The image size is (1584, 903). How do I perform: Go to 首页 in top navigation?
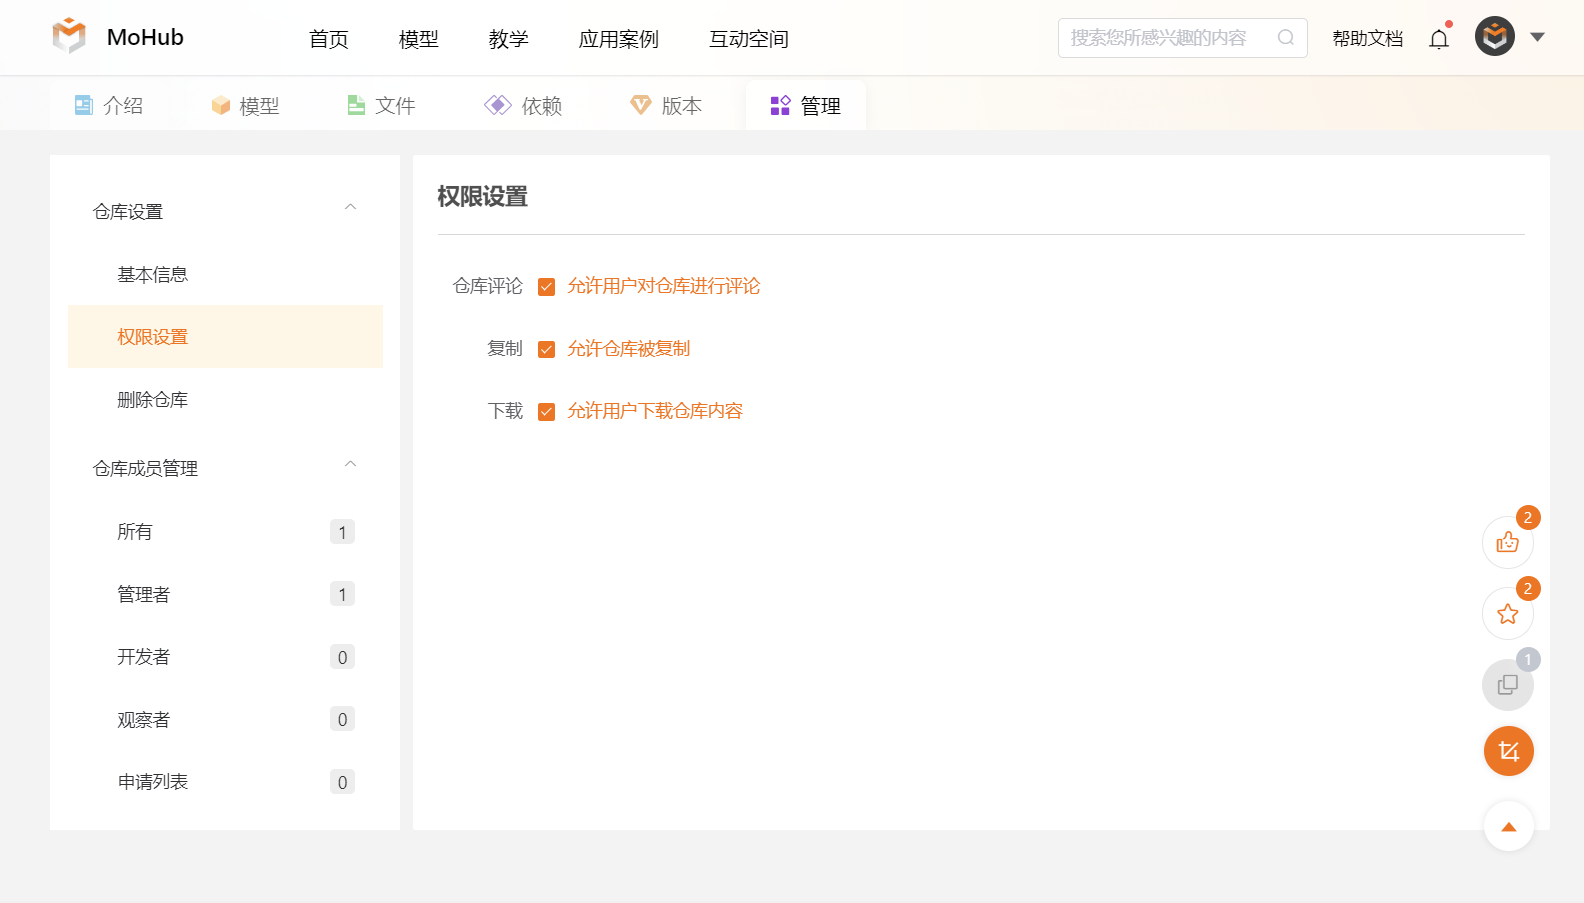(329, 39)
